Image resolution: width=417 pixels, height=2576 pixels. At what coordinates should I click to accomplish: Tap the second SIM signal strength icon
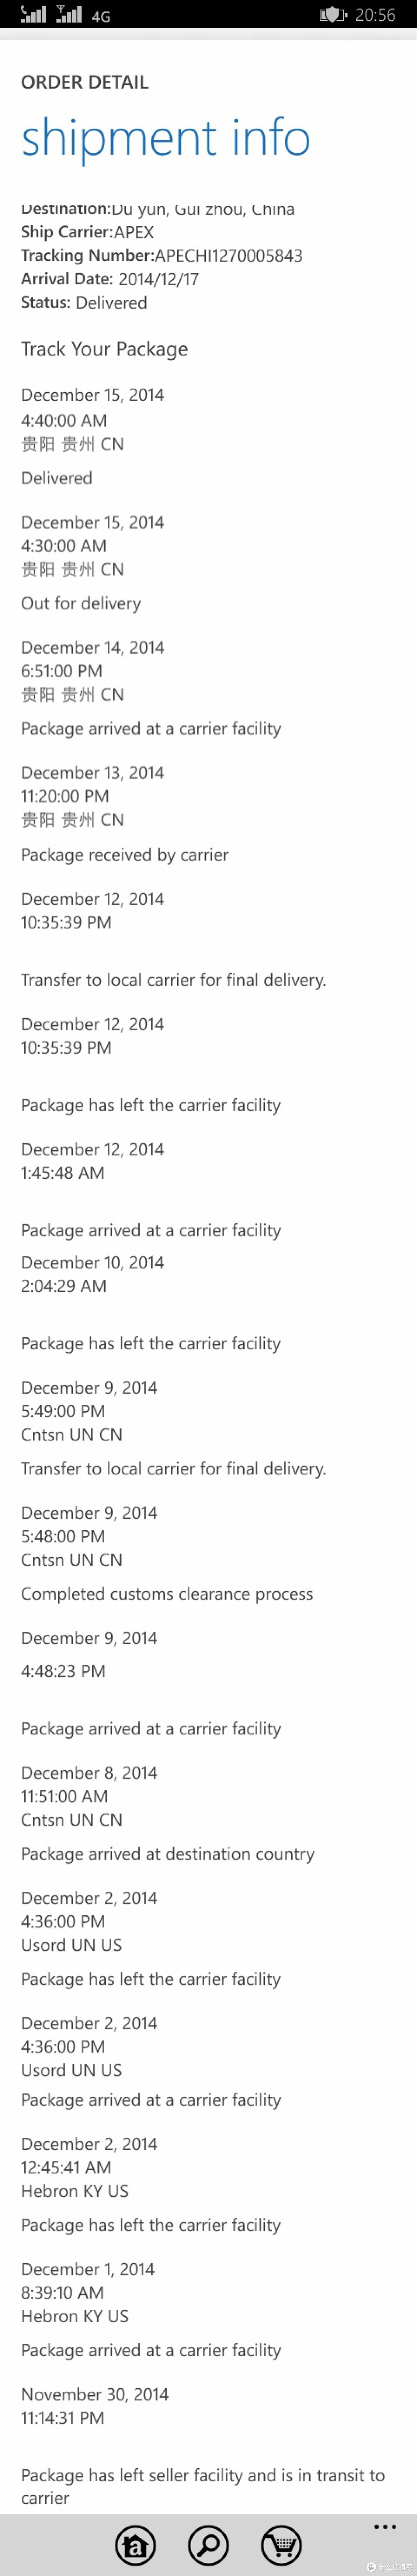coord(69,14)
